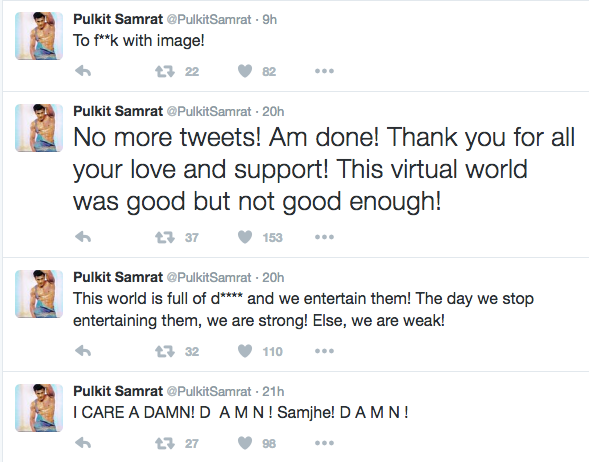Like the tweet with 82 likes

[245, 71]
